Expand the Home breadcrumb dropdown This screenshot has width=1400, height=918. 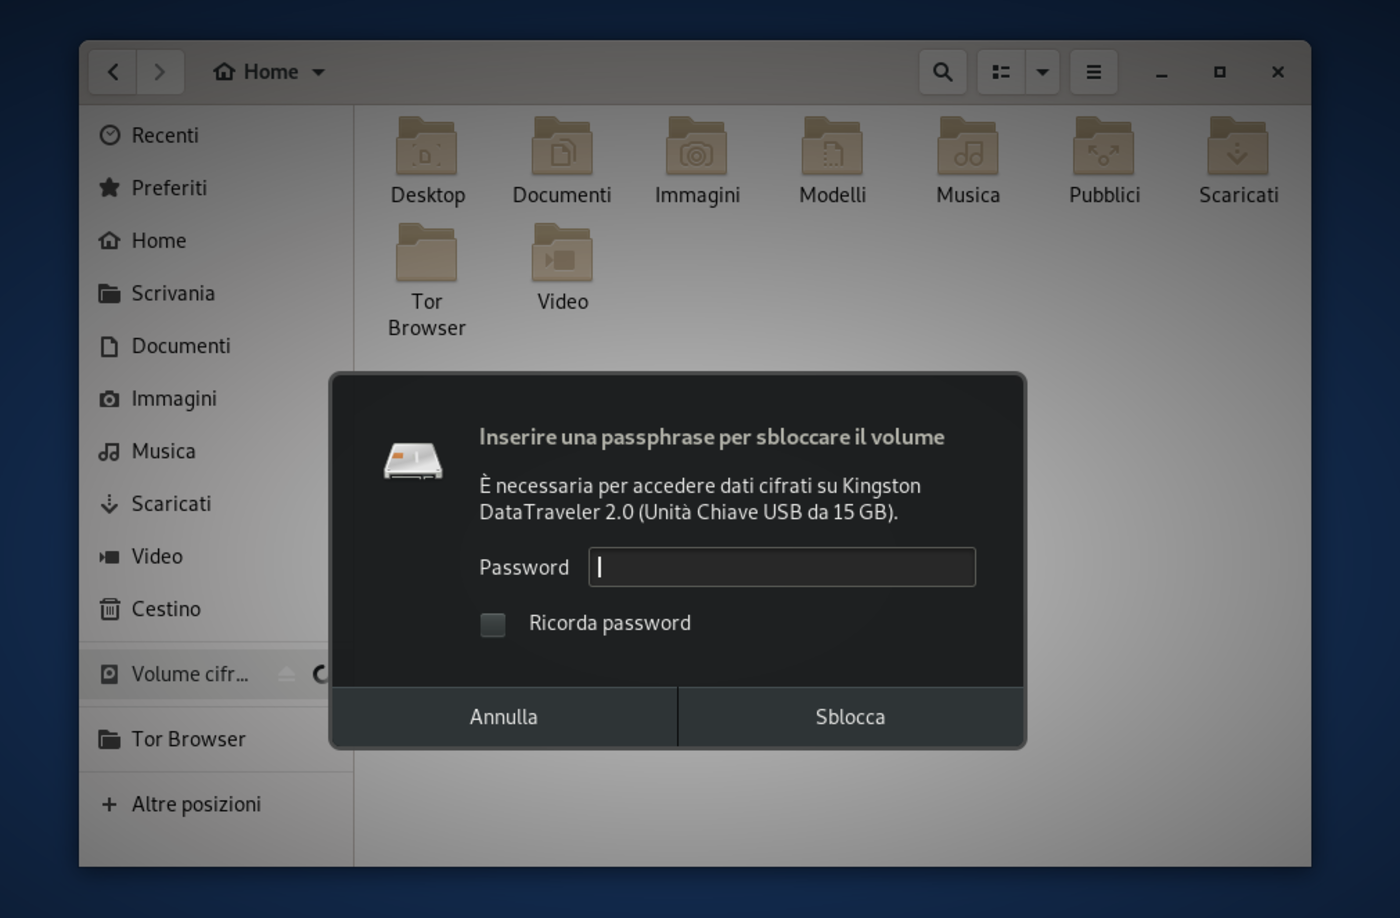click(x=318, y=71)
